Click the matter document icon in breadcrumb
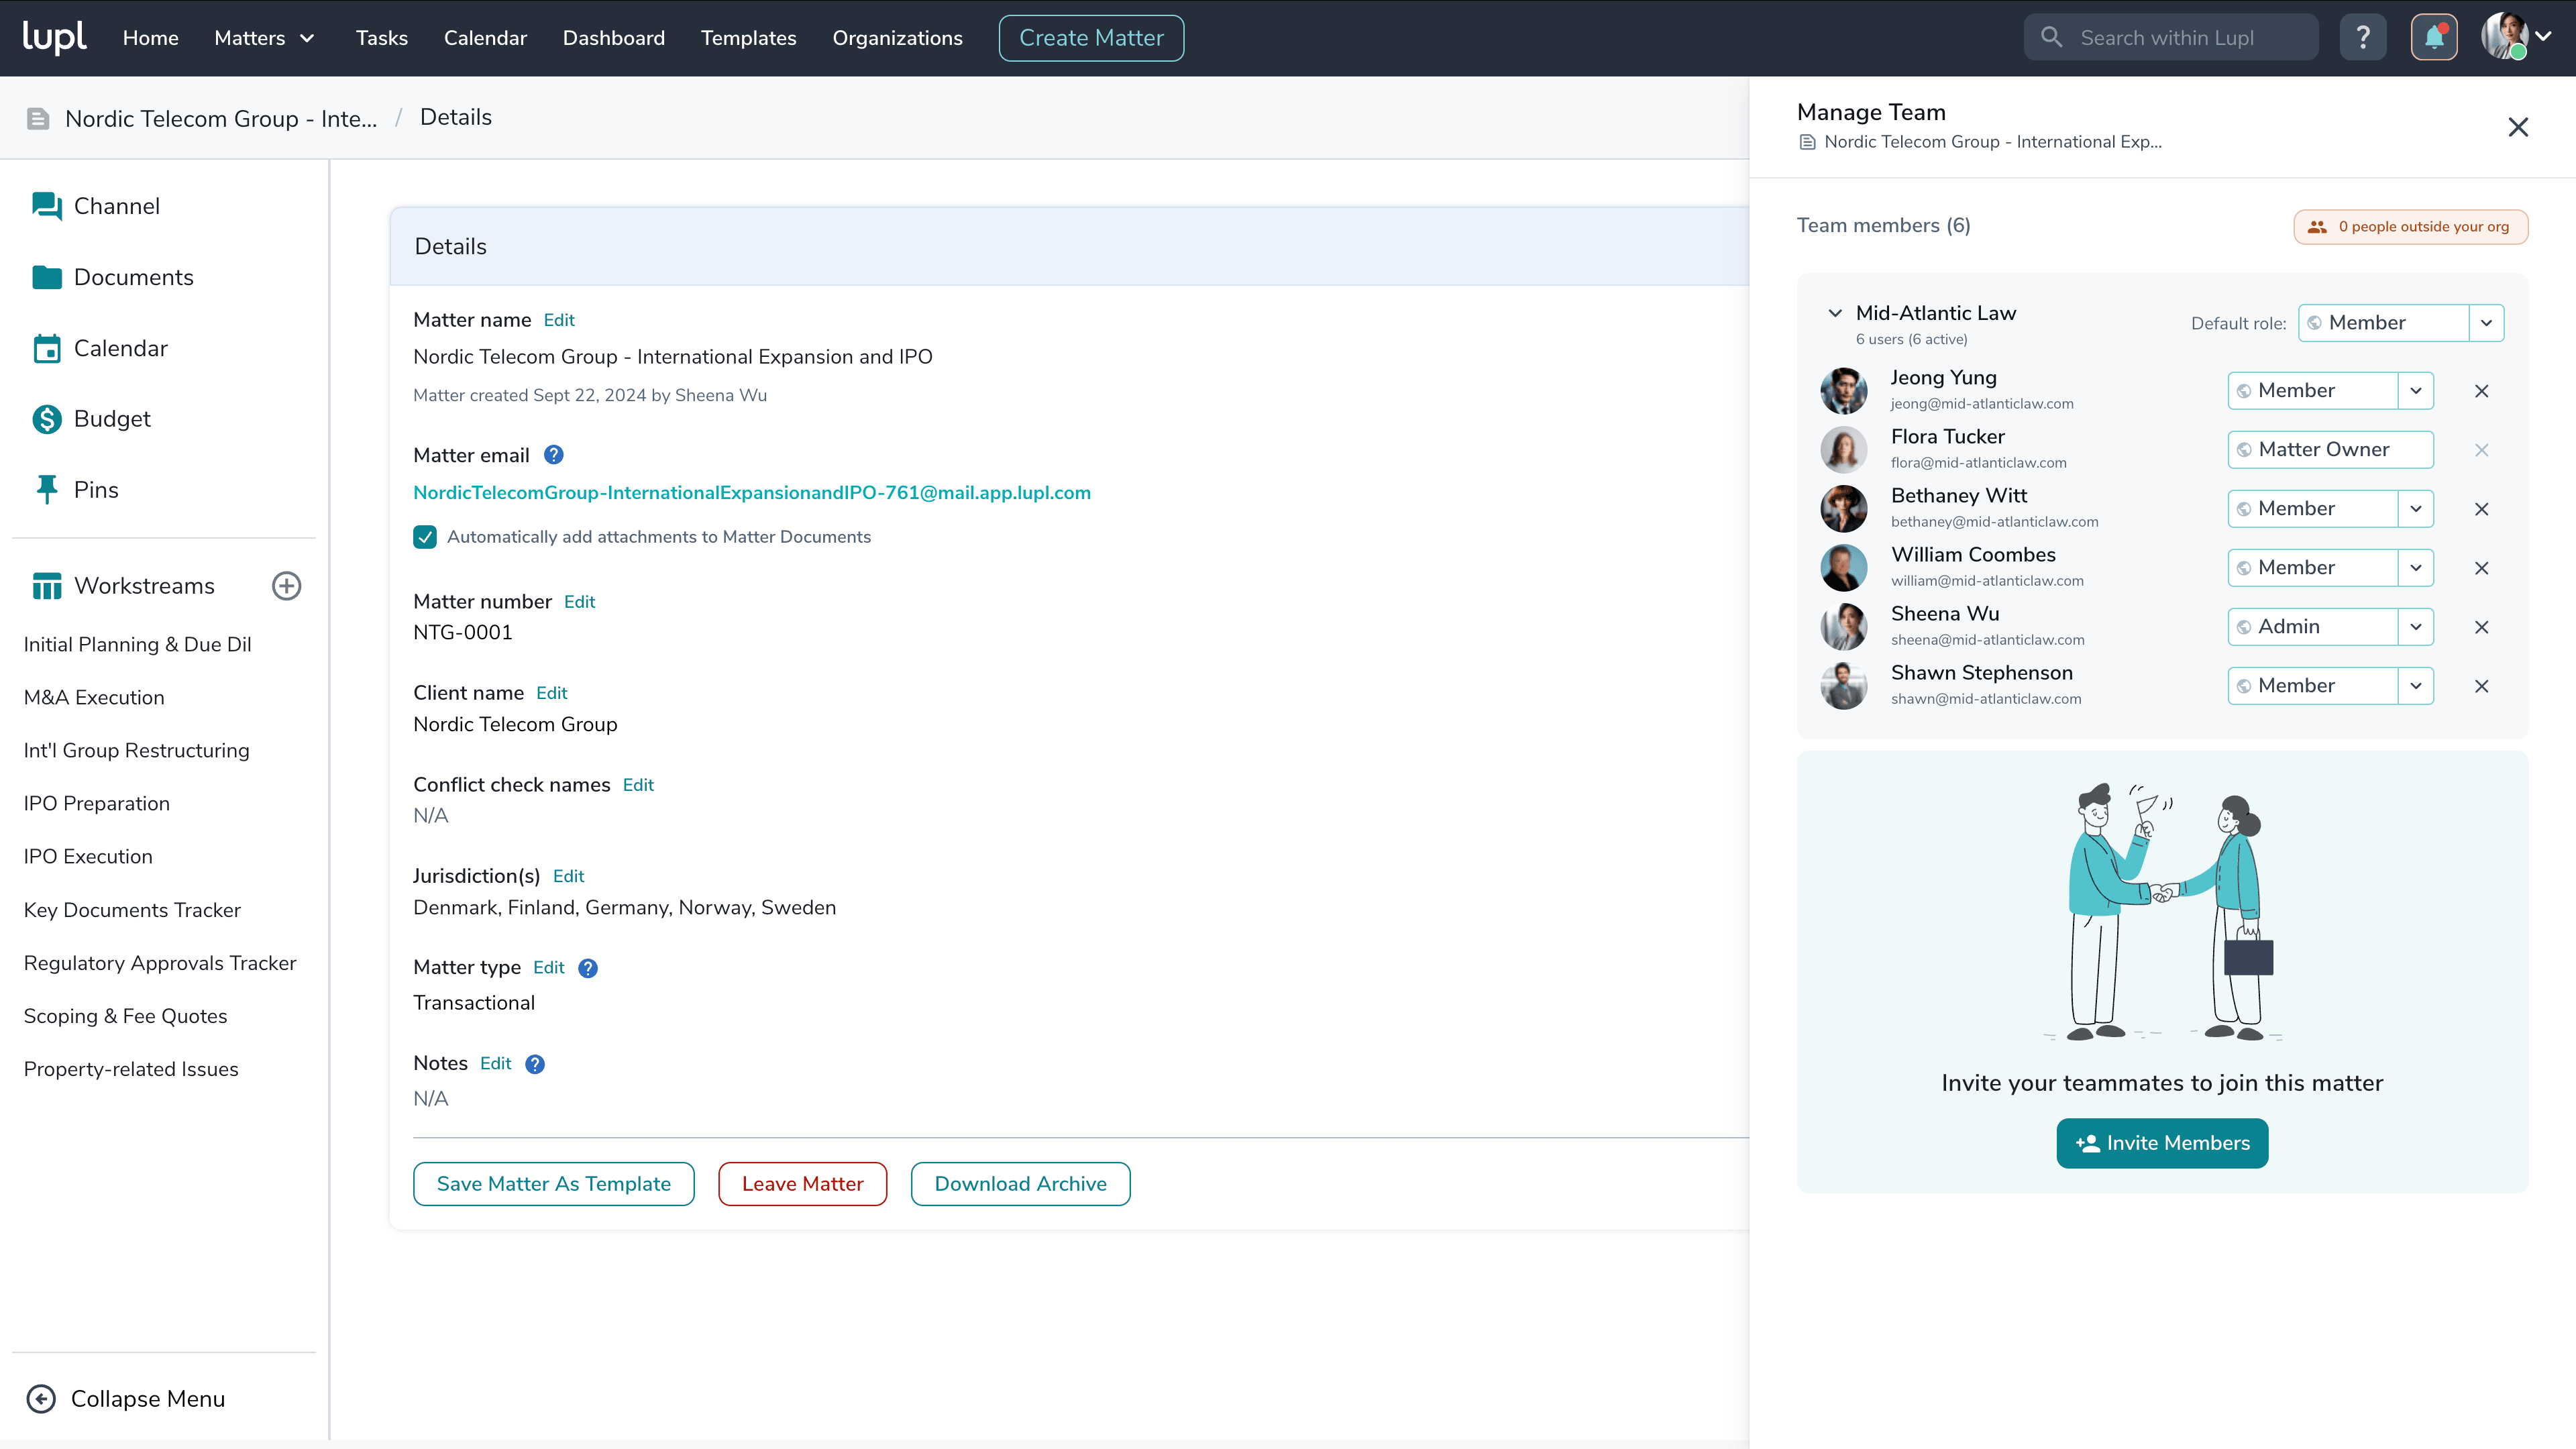2576x1449 pixels. point(38,119)
